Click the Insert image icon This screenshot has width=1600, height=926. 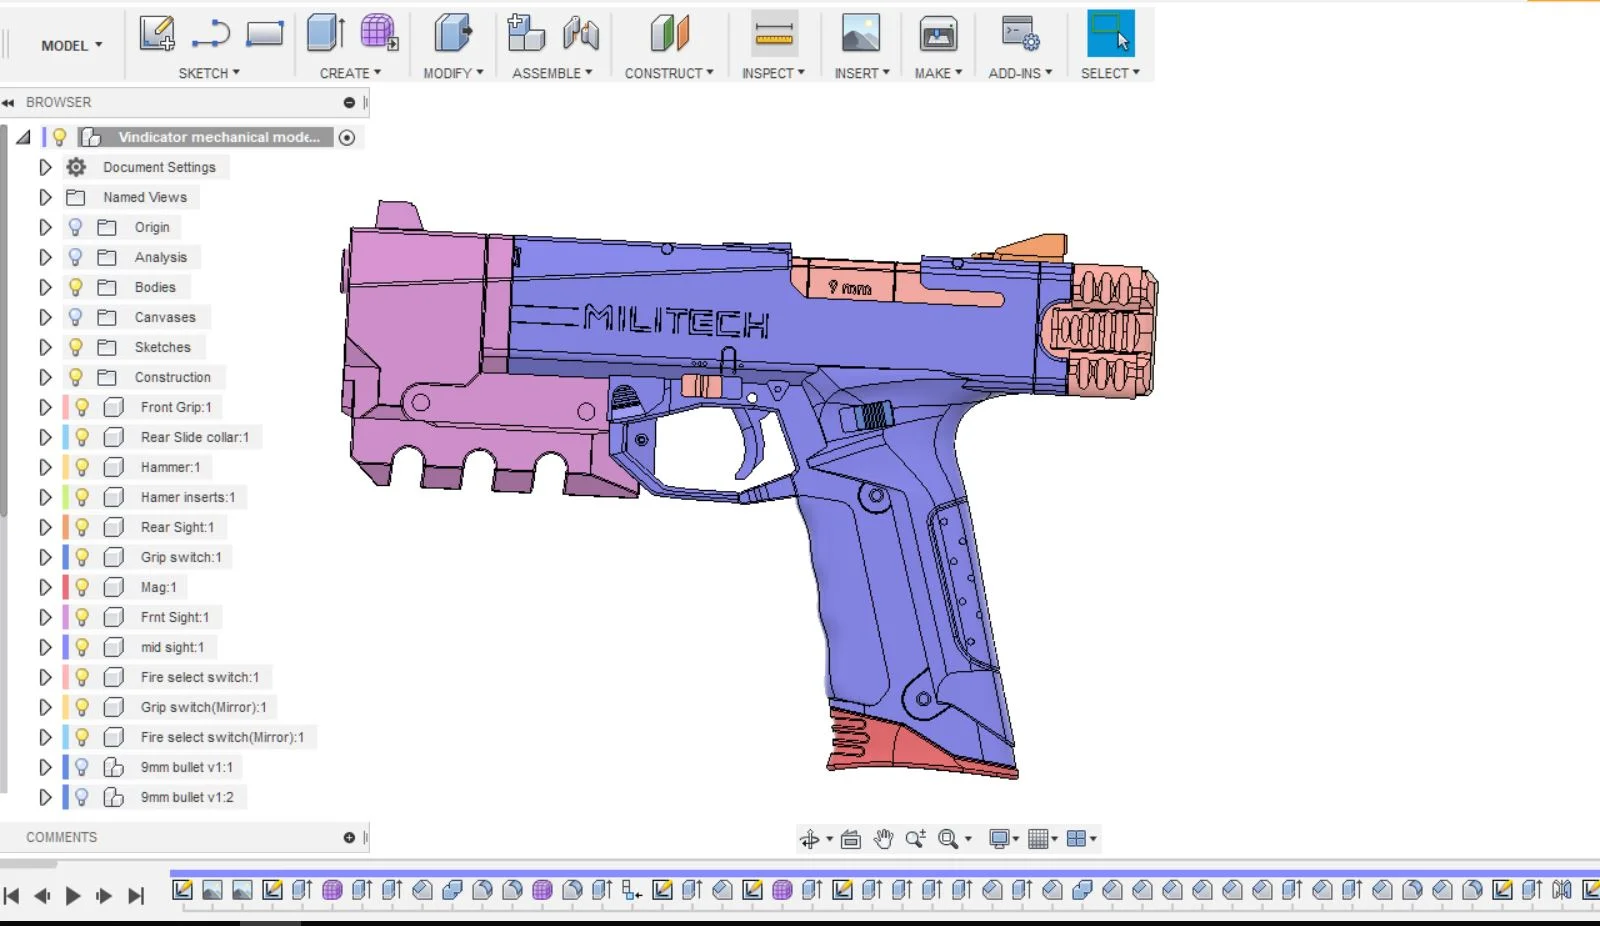coord(861,33)
